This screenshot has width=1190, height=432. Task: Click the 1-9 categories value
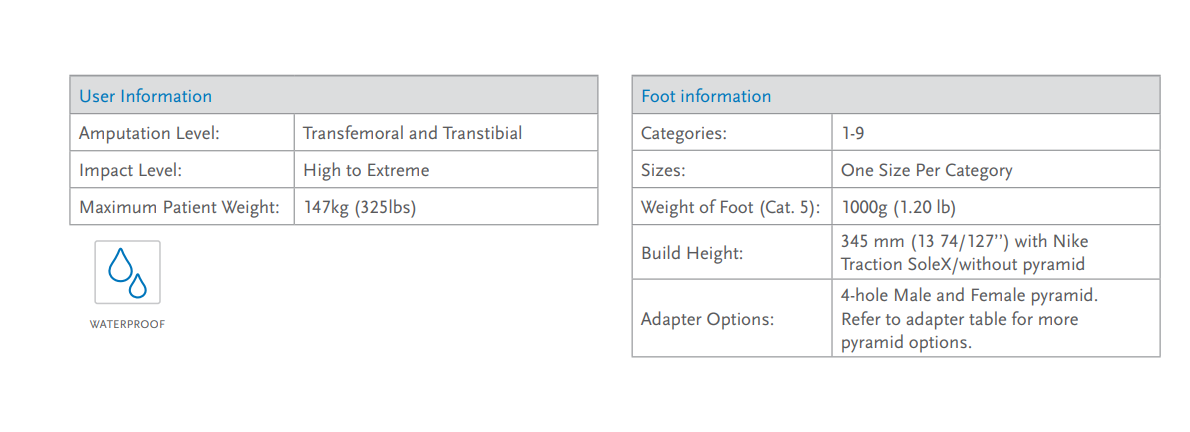[x=853, y=133]
